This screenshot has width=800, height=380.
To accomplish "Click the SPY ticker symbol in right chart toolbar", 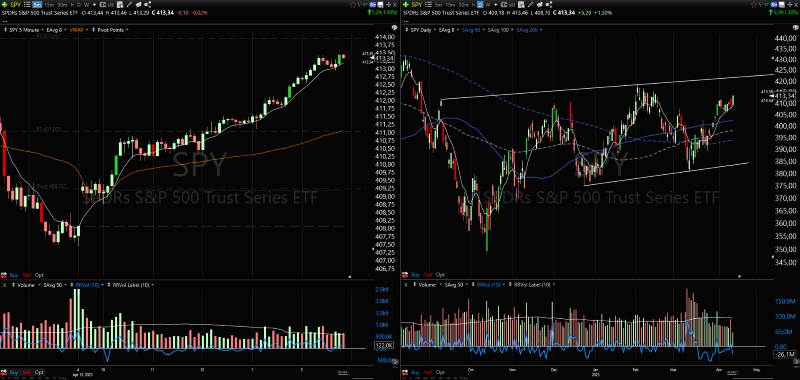I will pyautogui.click(x=417, y=5).
